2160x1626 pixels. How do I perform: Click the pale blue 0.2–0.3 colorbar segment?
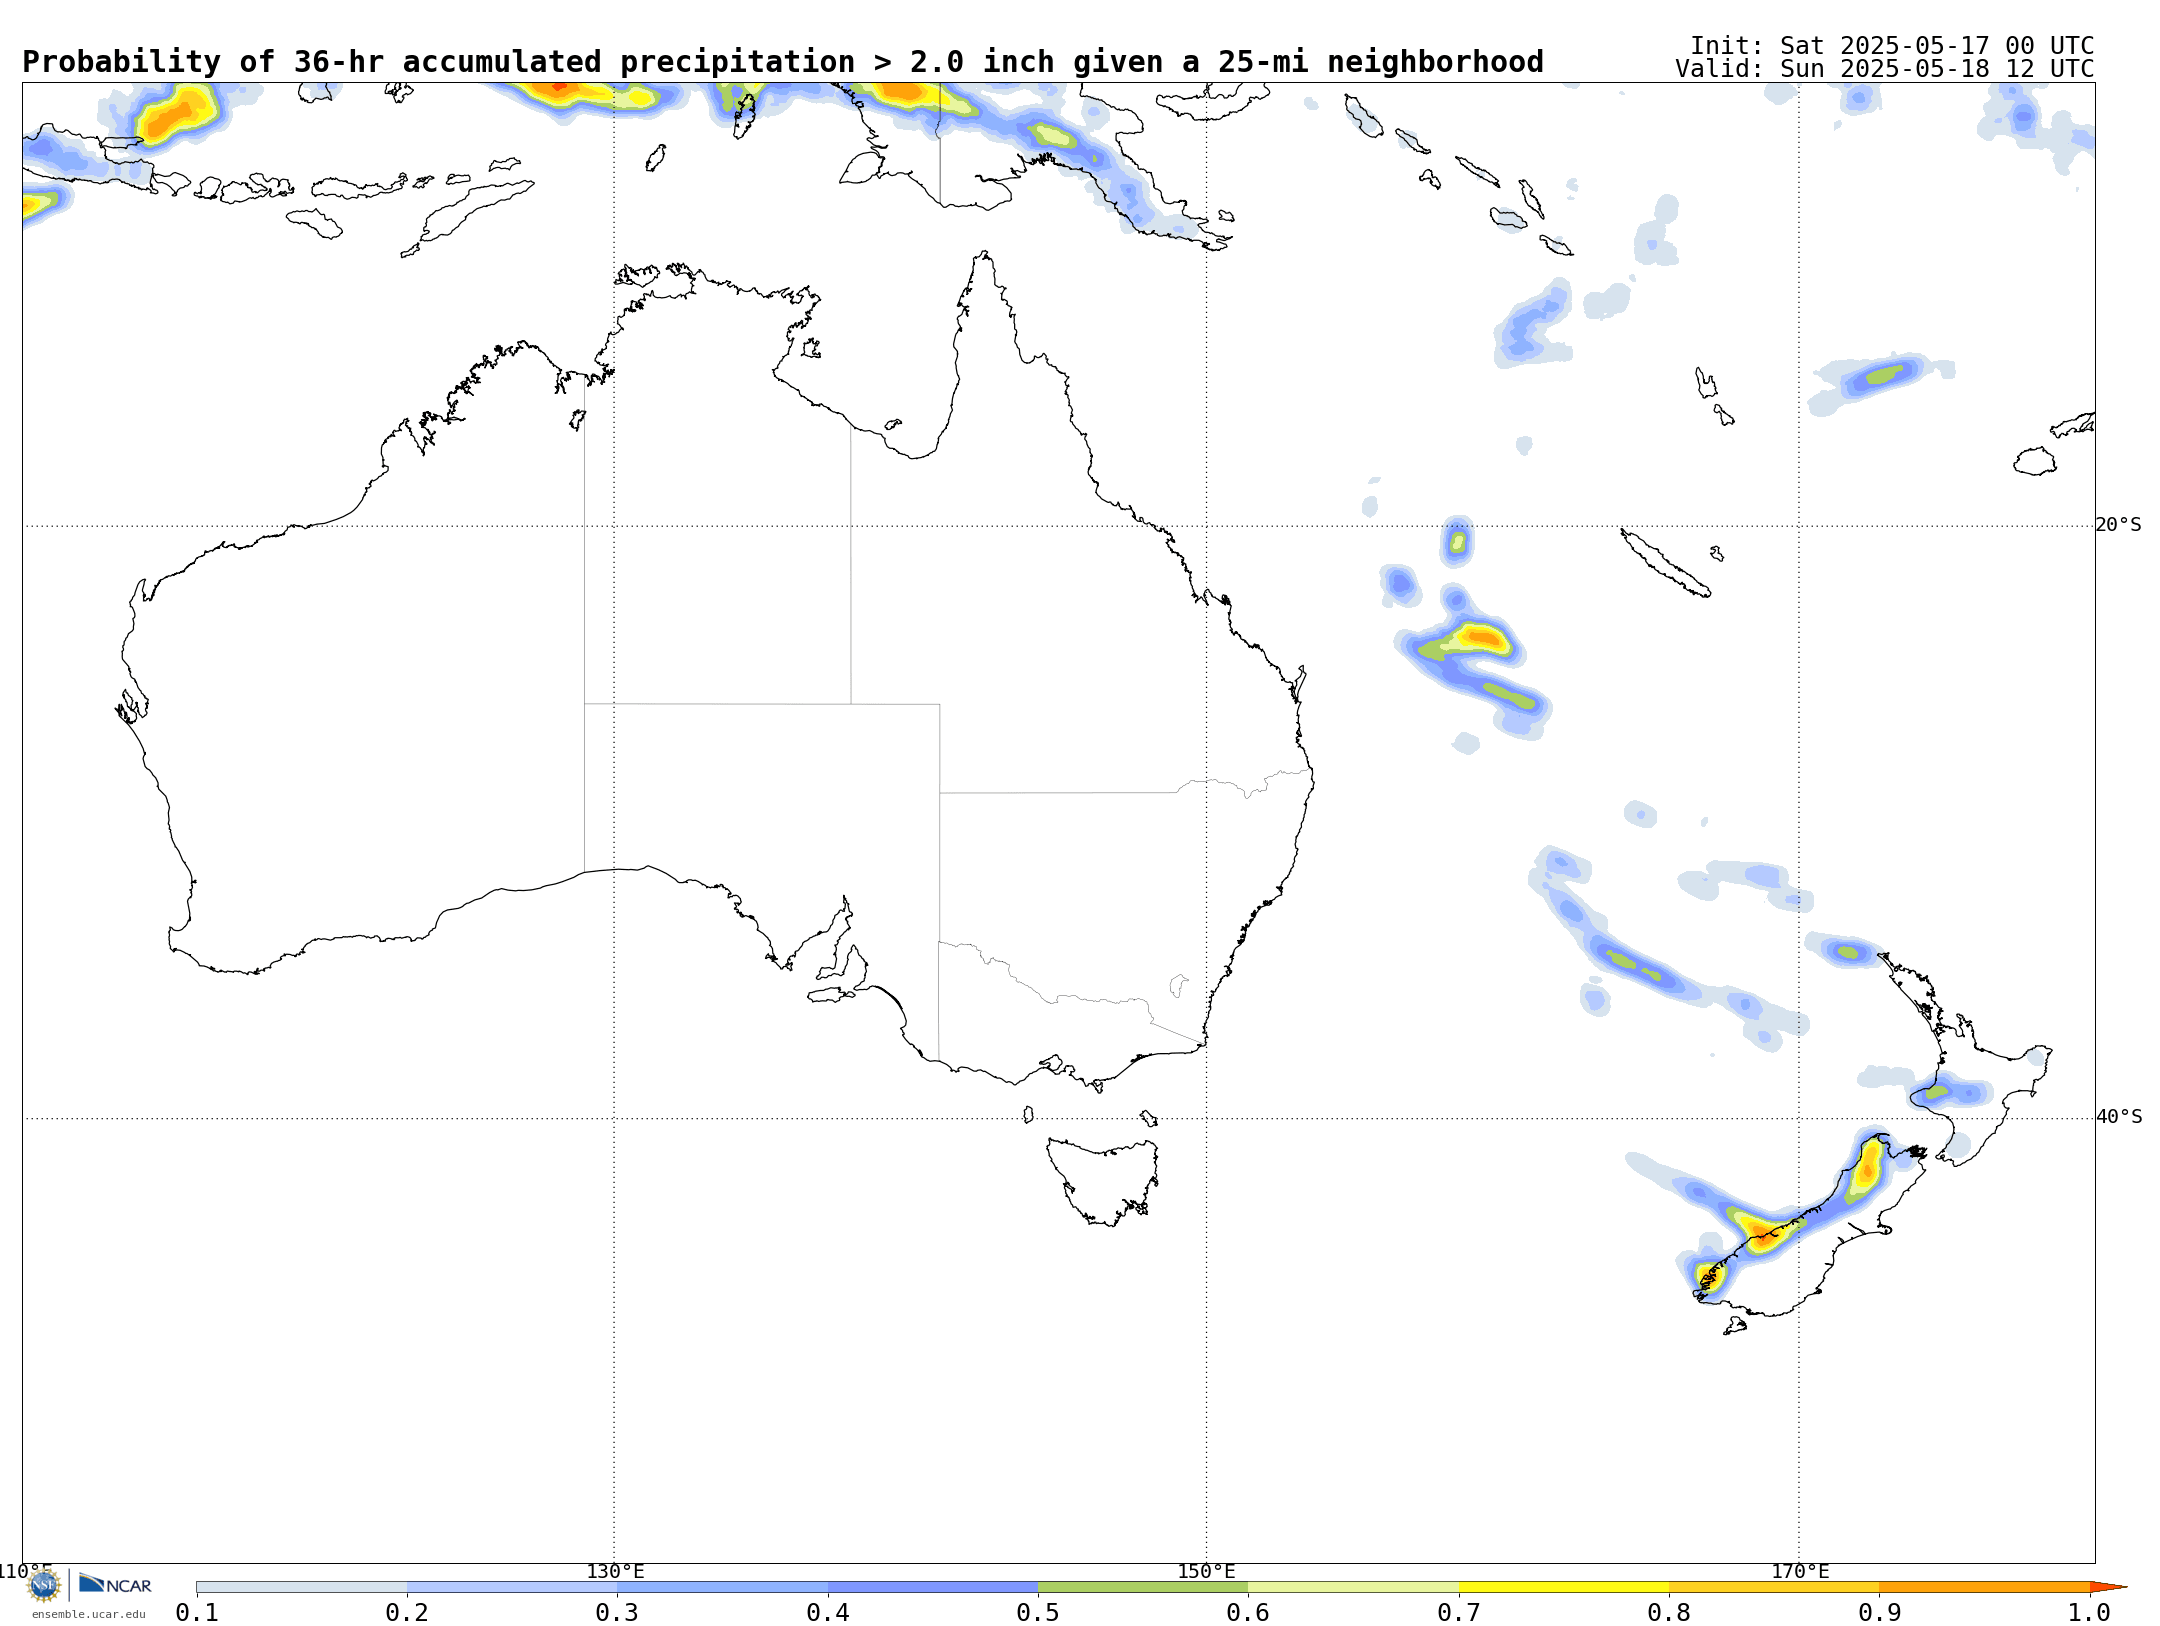pos(512,1587)
